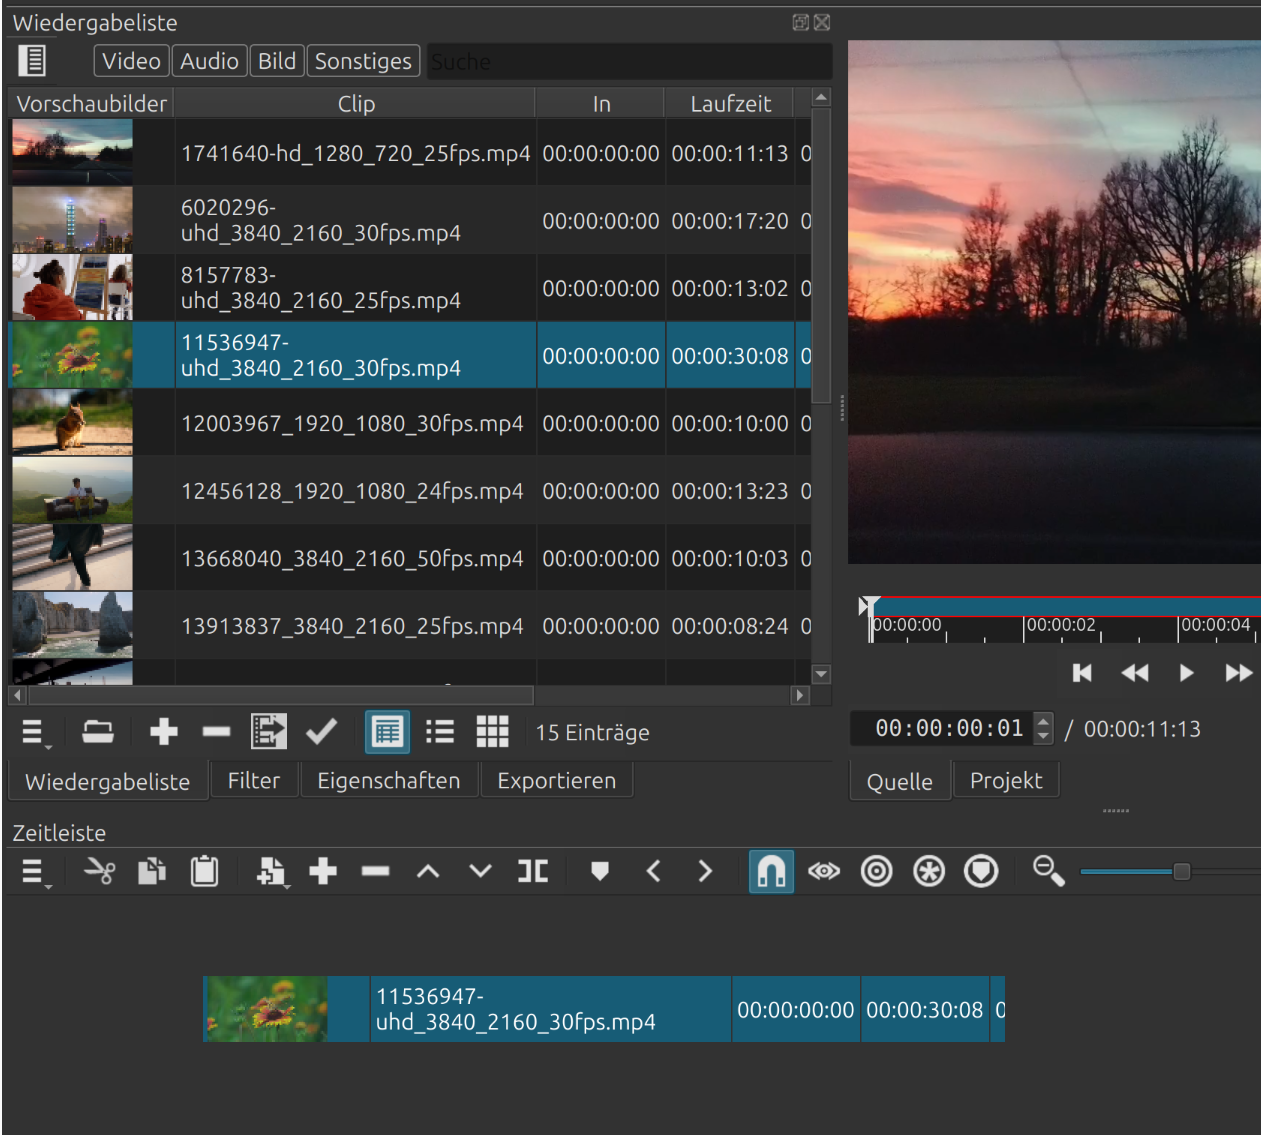This screenshot has height=1135, width=1261.
Task: Switch to the Filter tab
Action: 253,781
